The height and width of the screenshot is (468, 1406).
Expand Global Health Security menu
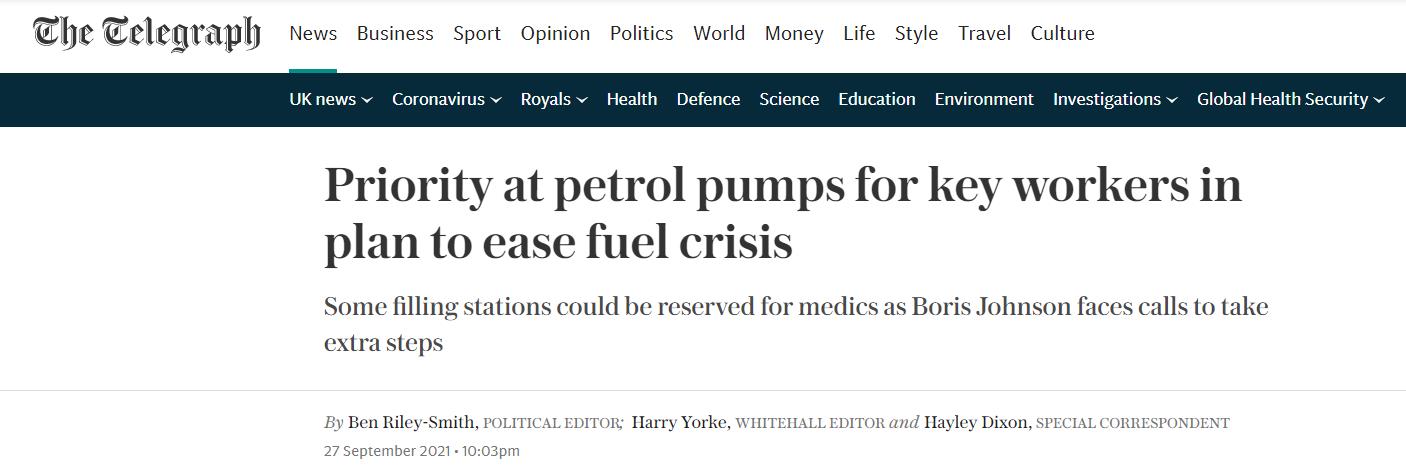pos(1291,99)
